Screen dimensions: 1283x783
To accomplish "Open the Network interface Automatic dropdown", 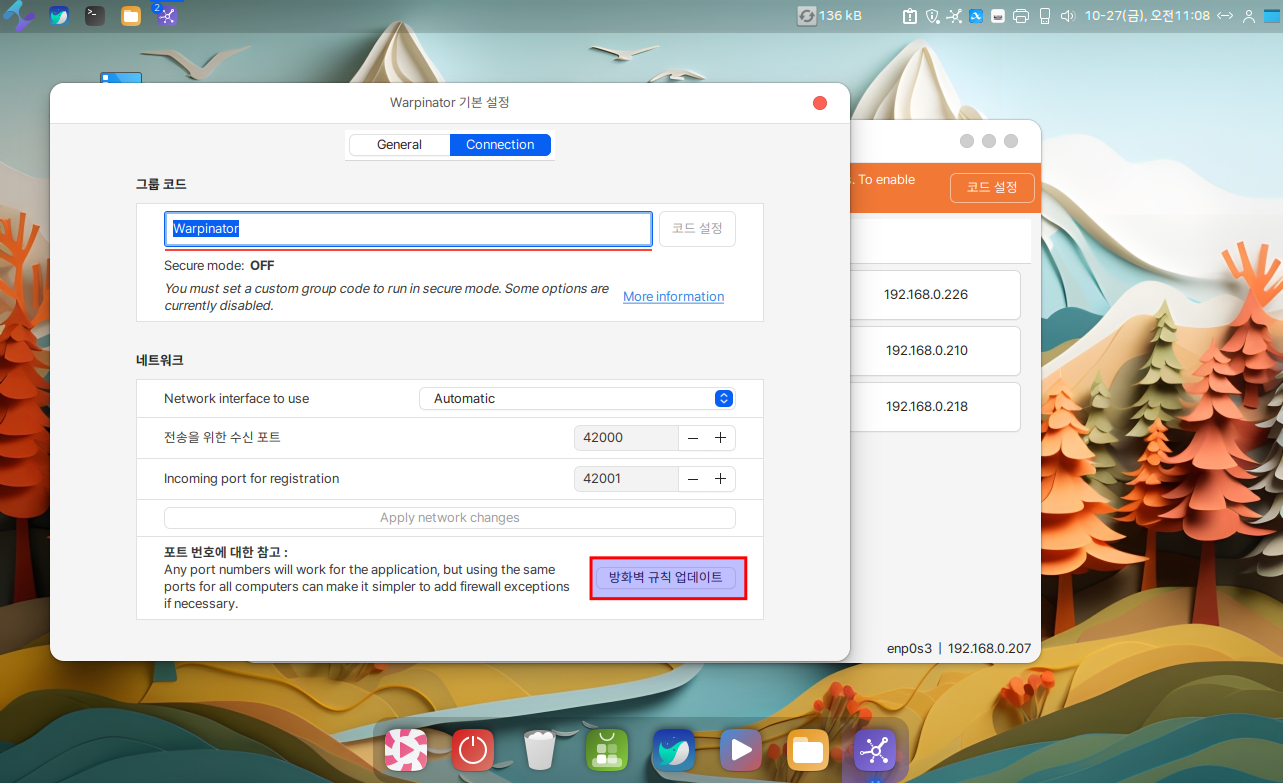I will pyautogui.click(x=577, y=398).
